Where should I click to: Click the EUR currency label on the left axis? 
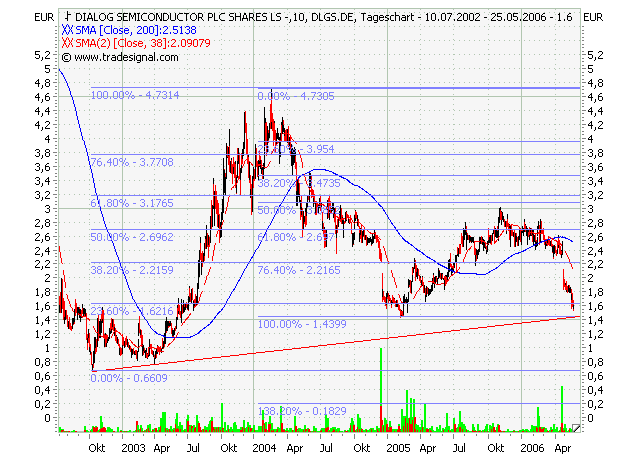tap(44, 17)
